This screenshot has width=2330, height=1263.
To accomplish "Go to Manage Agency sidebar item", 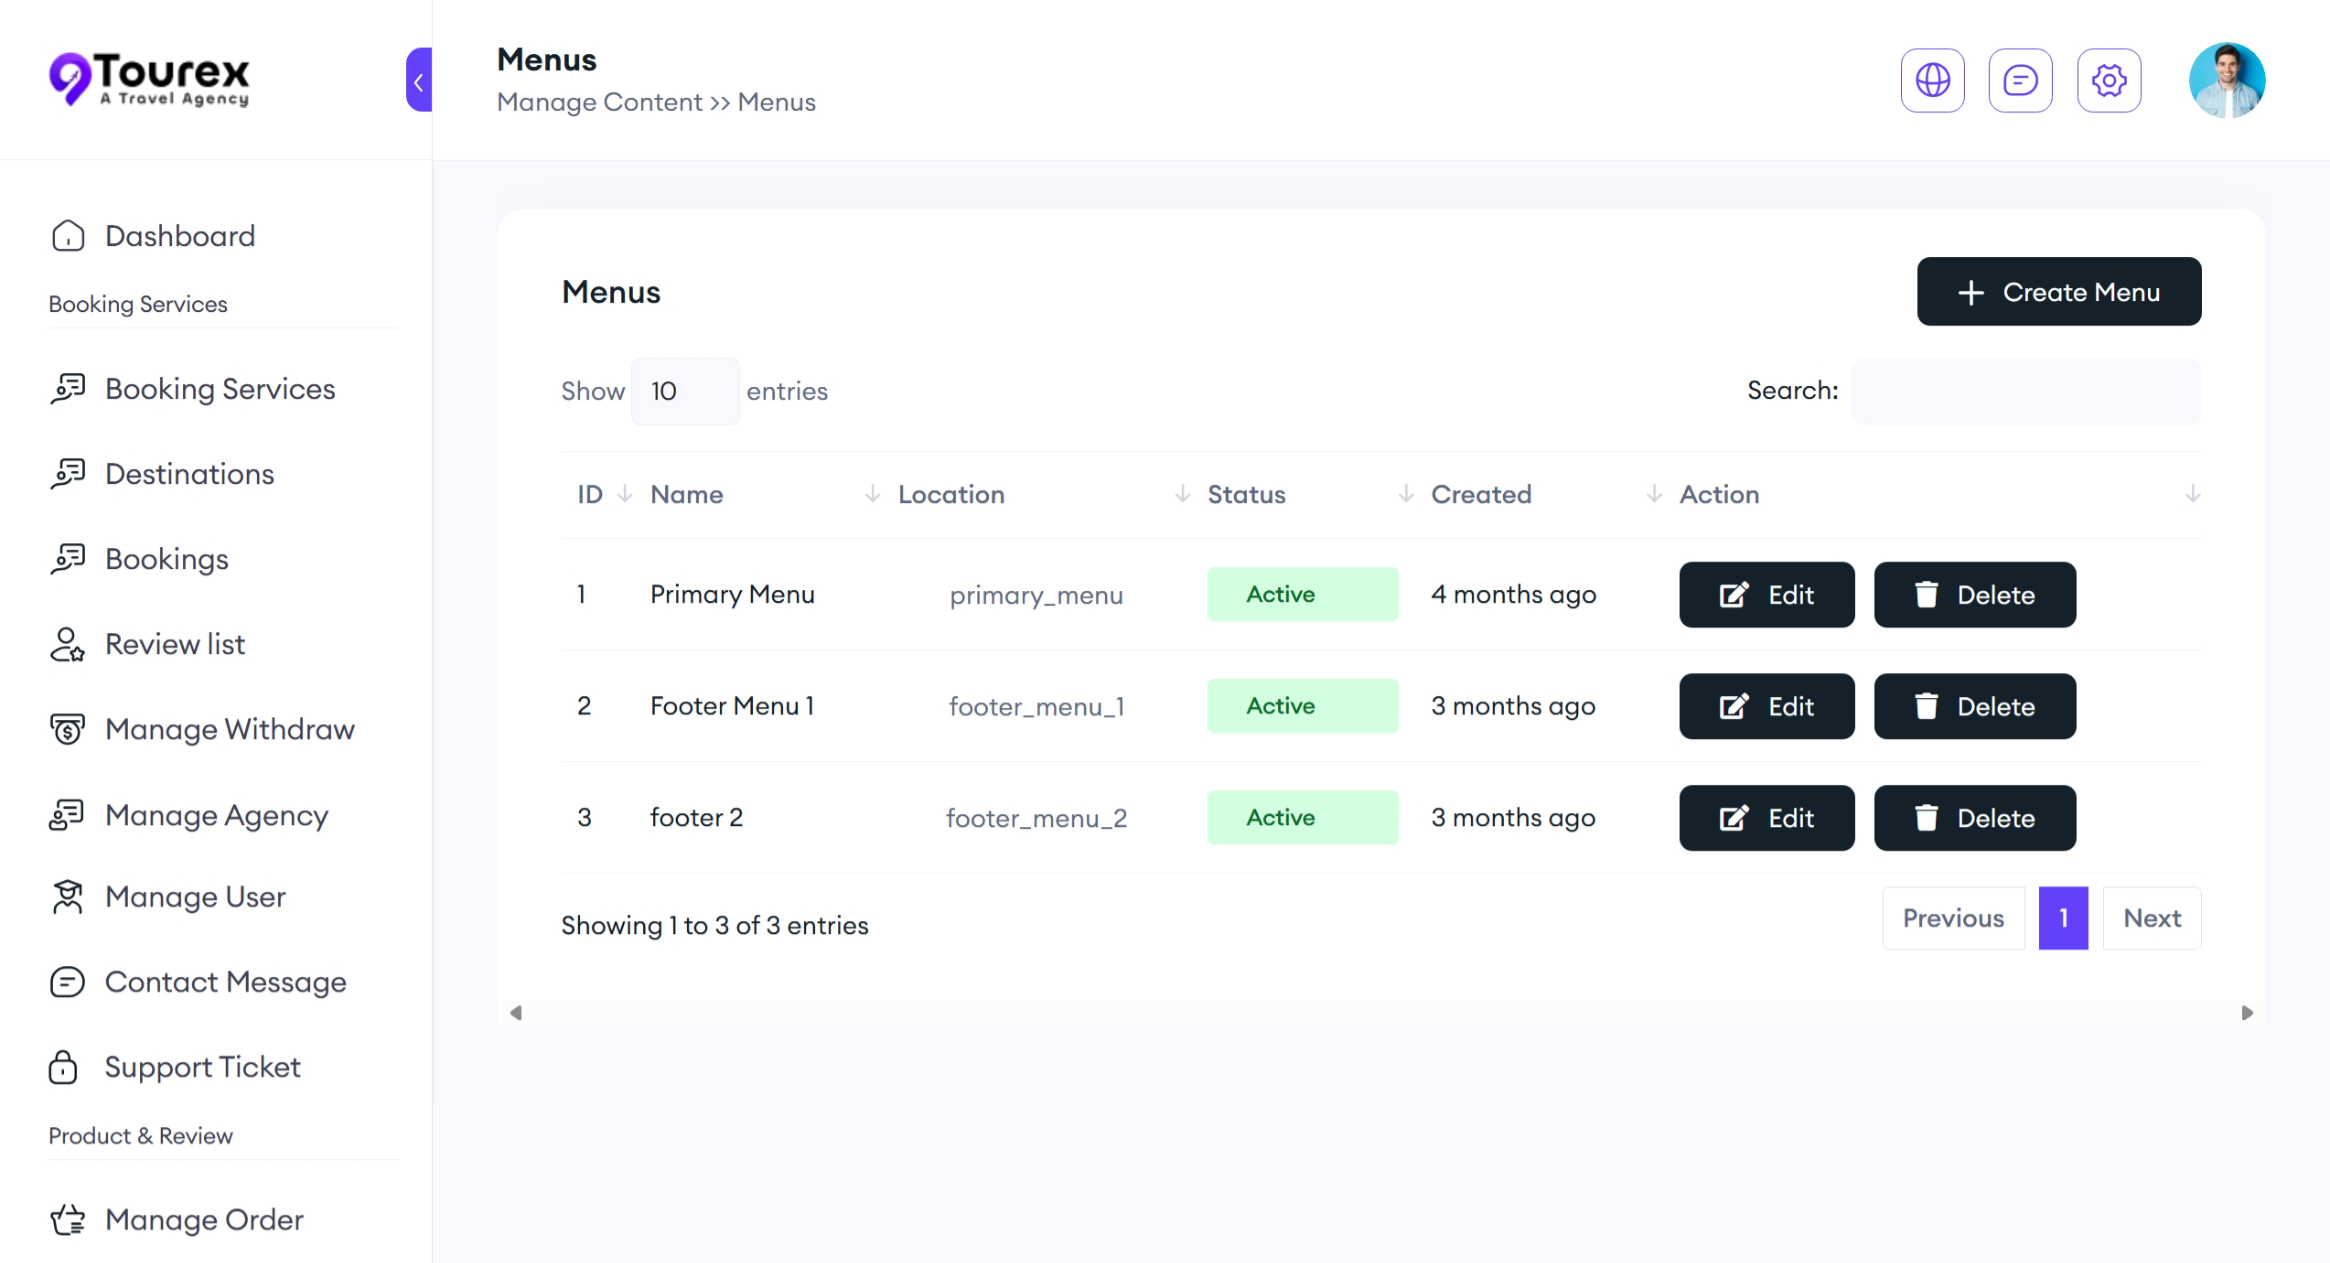I will tap(216, 815).
